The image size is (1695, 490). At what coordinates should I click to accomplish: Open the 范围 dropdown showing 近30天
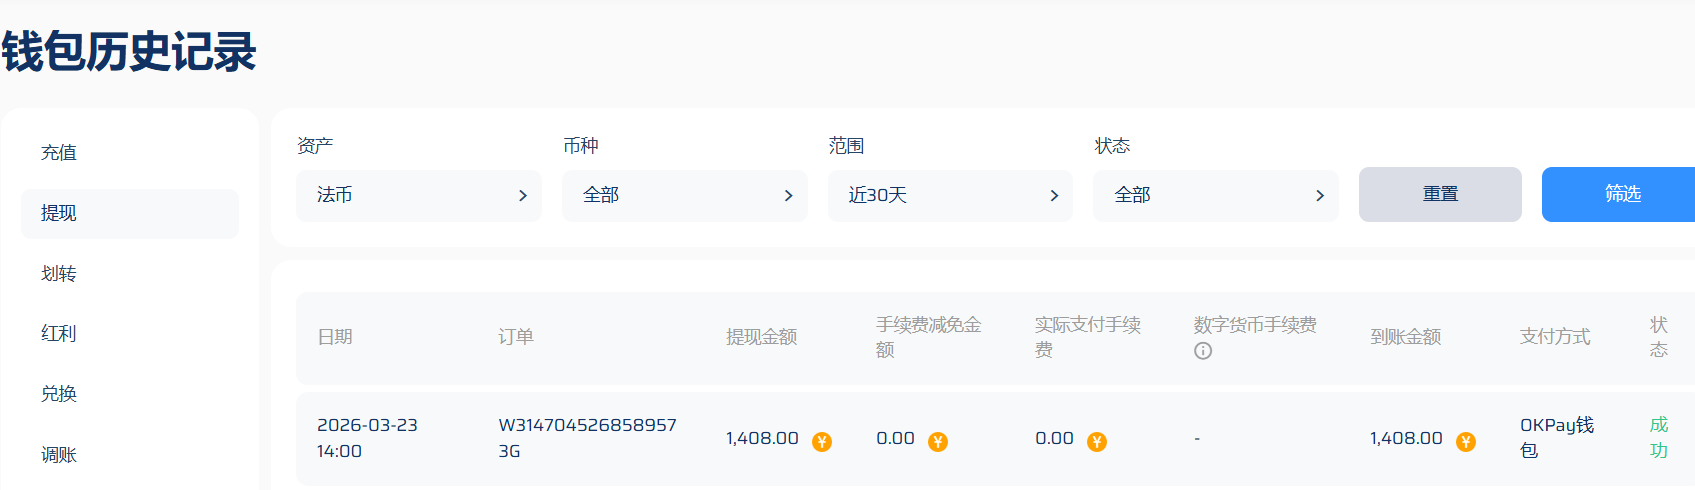949,196
